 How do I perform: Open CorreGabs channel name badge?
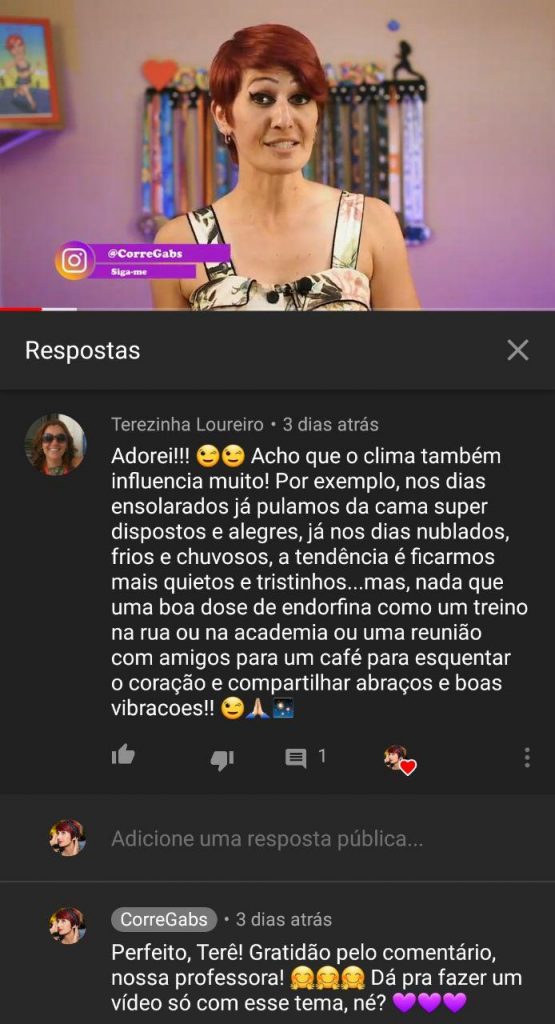[x=164, y=920]
